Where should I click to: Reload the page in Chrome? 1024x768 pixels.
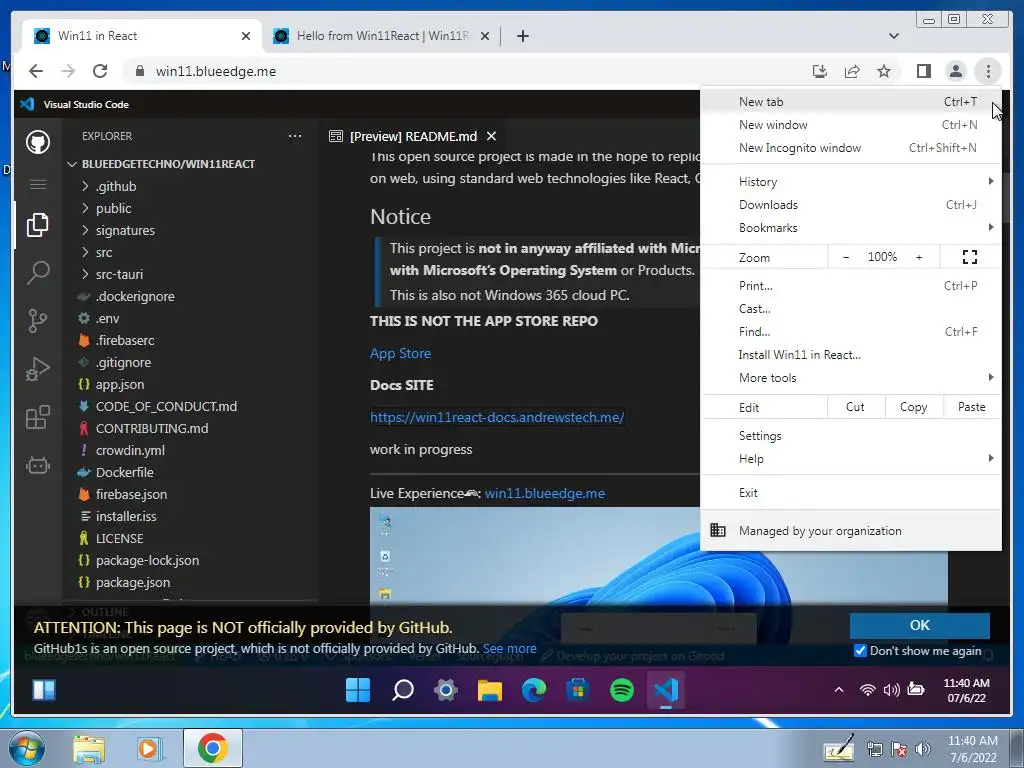pos(100,71)
